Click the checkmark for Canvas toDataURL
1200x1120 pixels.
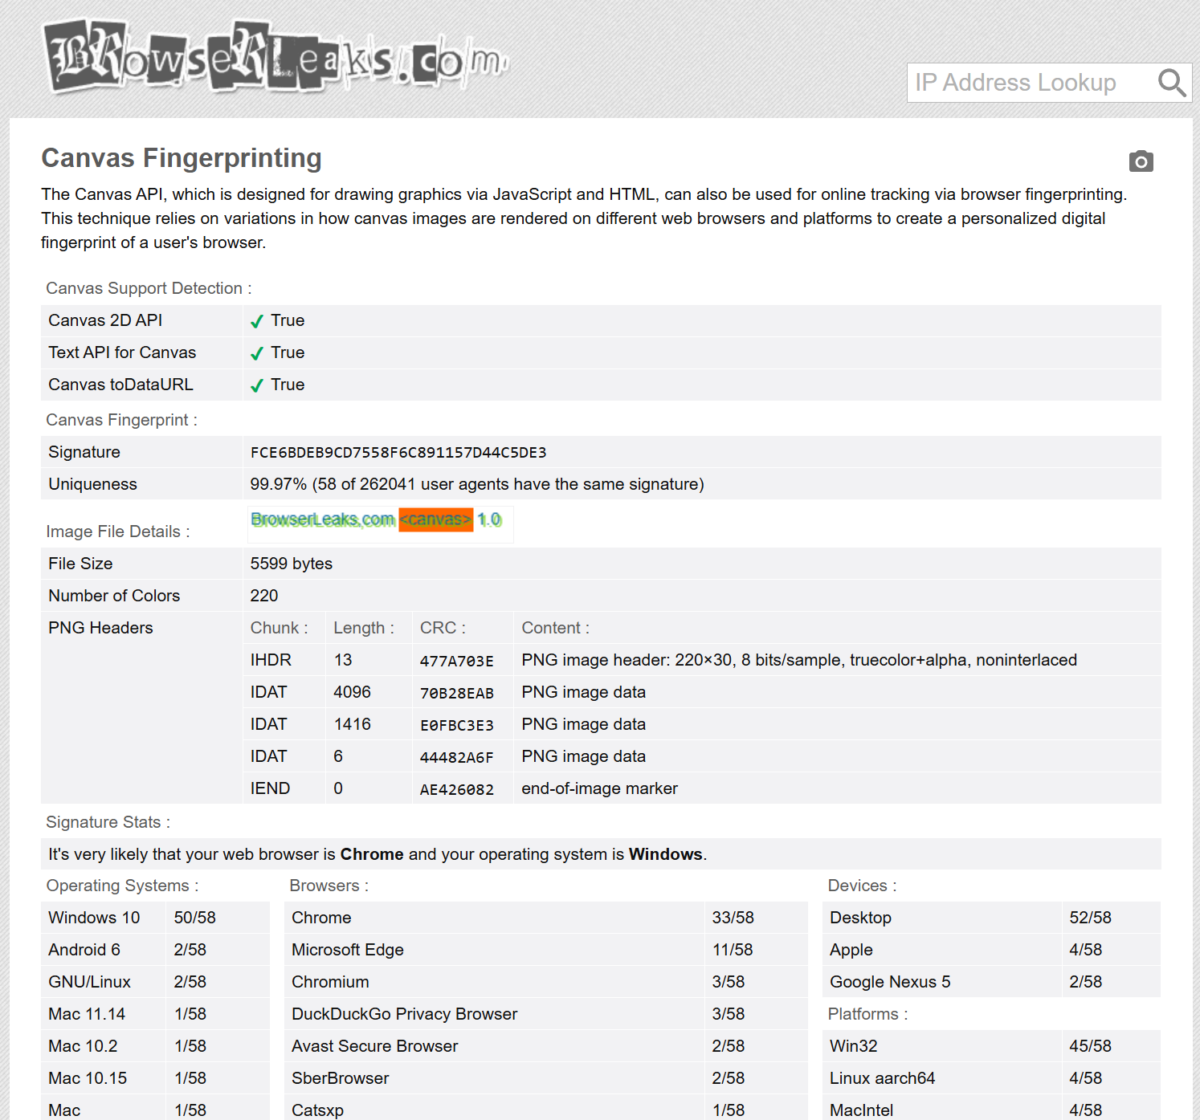point(257,385)
